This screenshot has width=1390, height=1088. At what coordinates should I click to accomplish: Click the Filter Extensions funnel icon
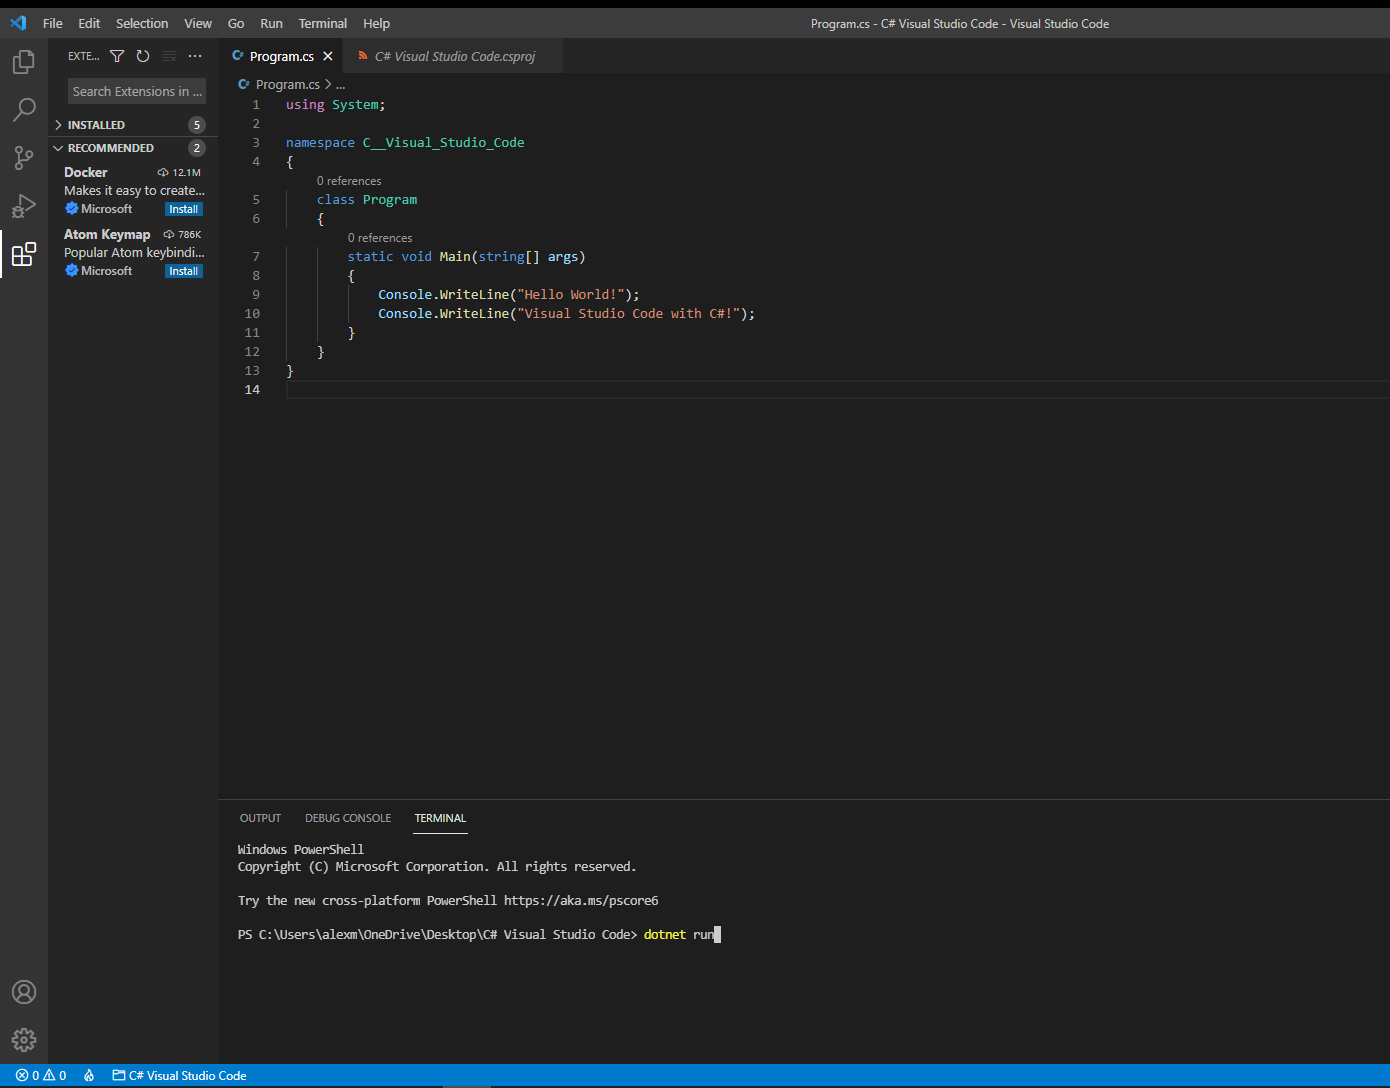[117, 56]
